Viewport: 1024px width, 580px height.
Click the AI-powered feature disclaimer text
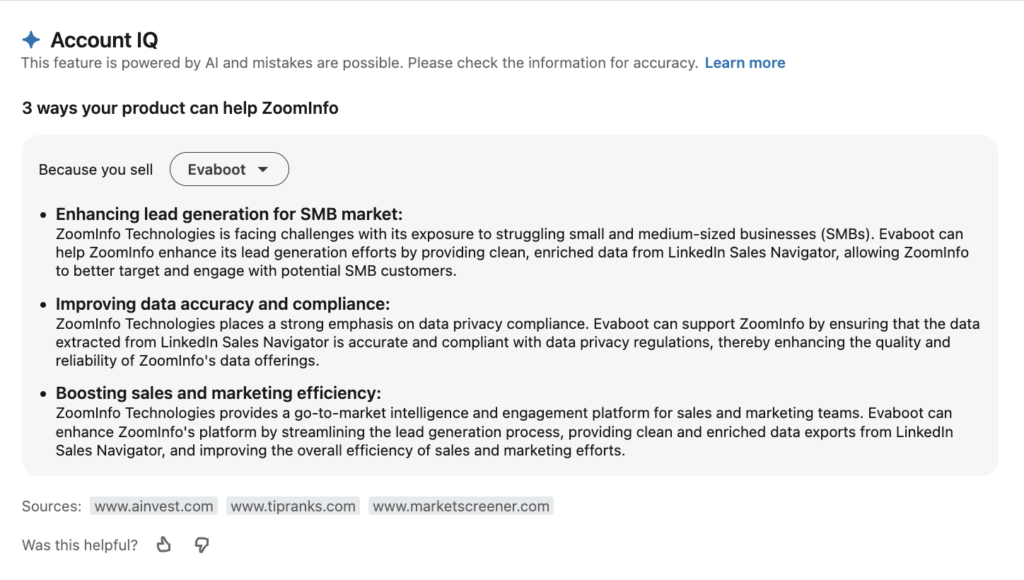(x=360, y=63)
